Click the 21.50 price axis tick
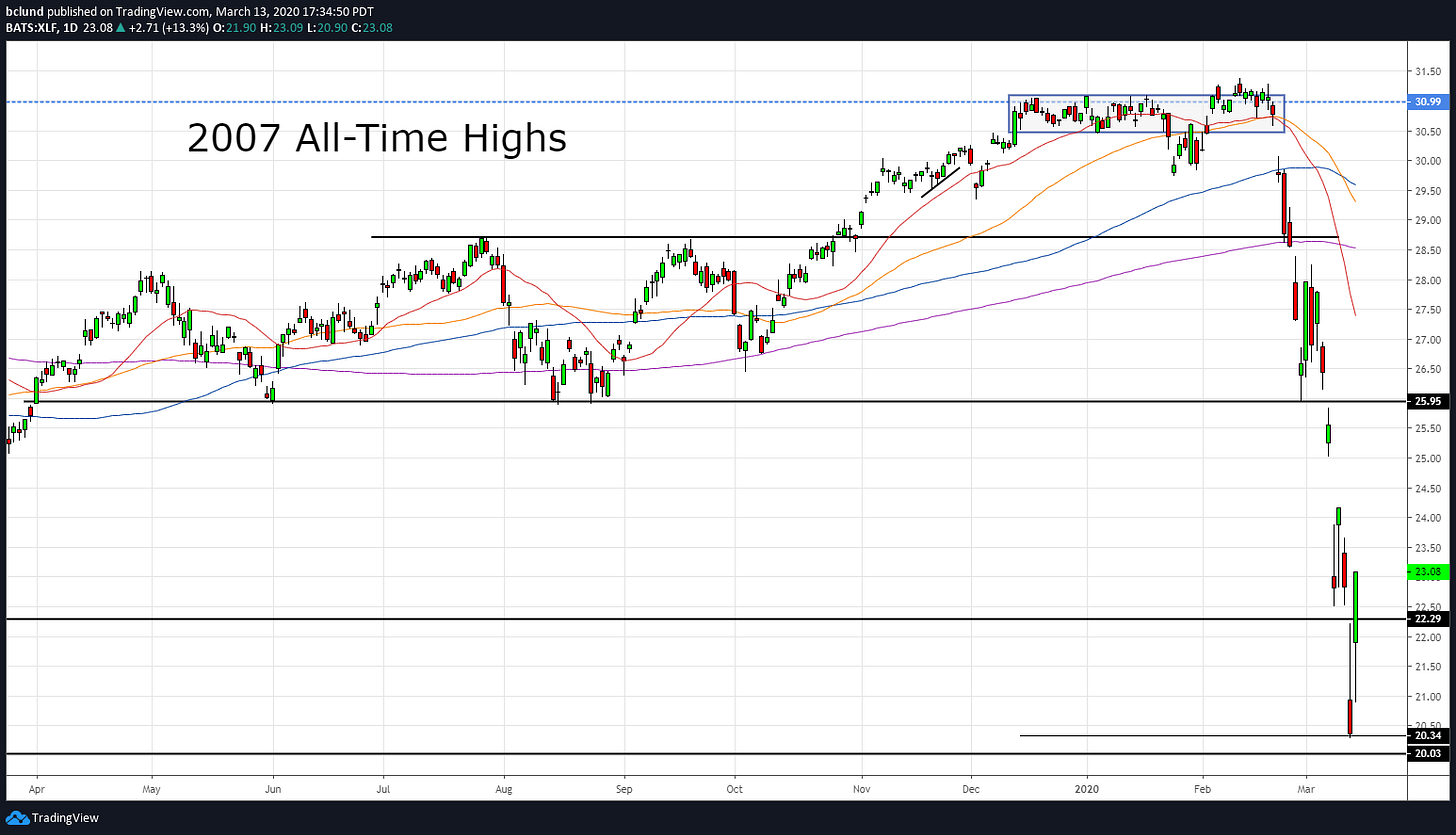The height and width of the screenshot is (835, 1456). click(x=1427, y=666)
